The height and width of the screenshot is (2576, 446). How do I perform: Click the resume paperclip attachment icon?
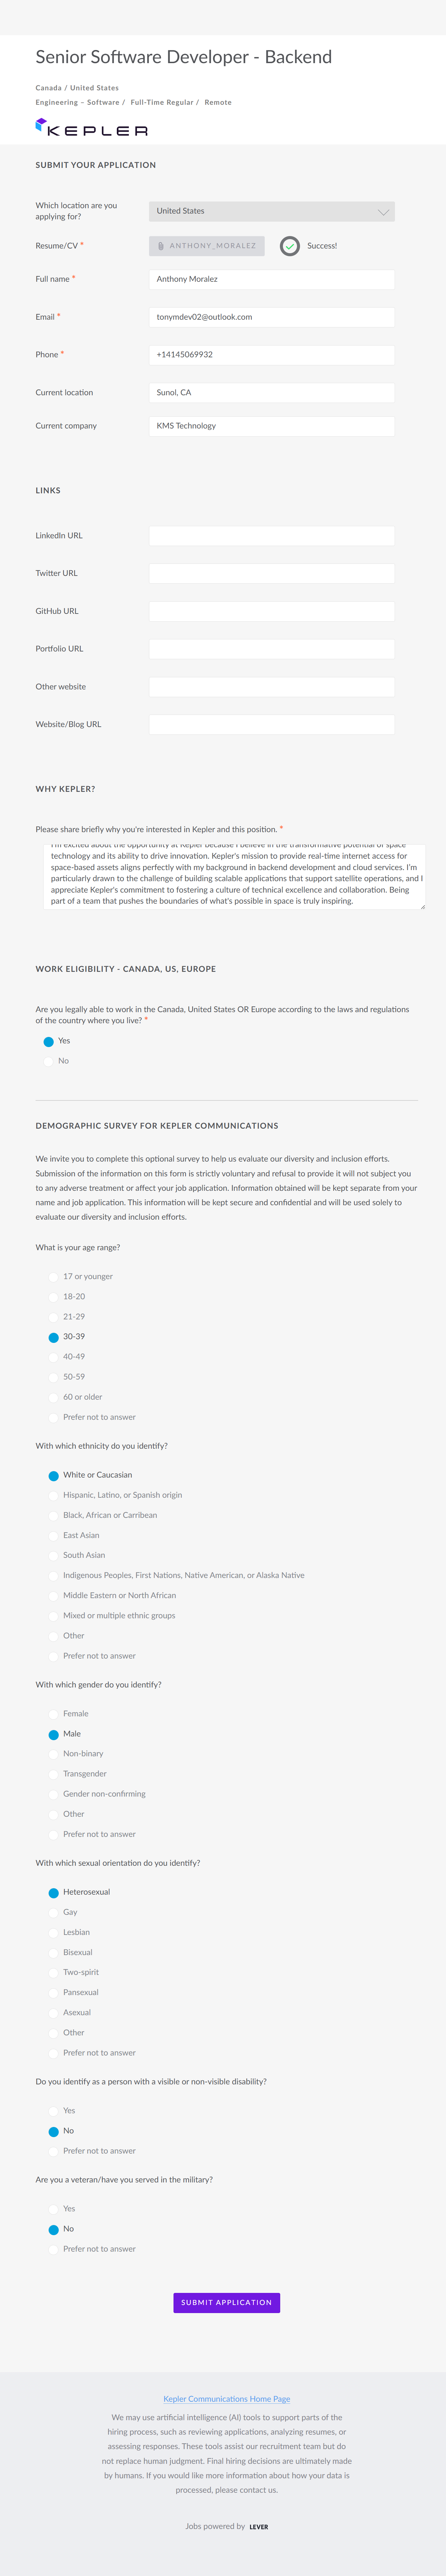point(161,246)
